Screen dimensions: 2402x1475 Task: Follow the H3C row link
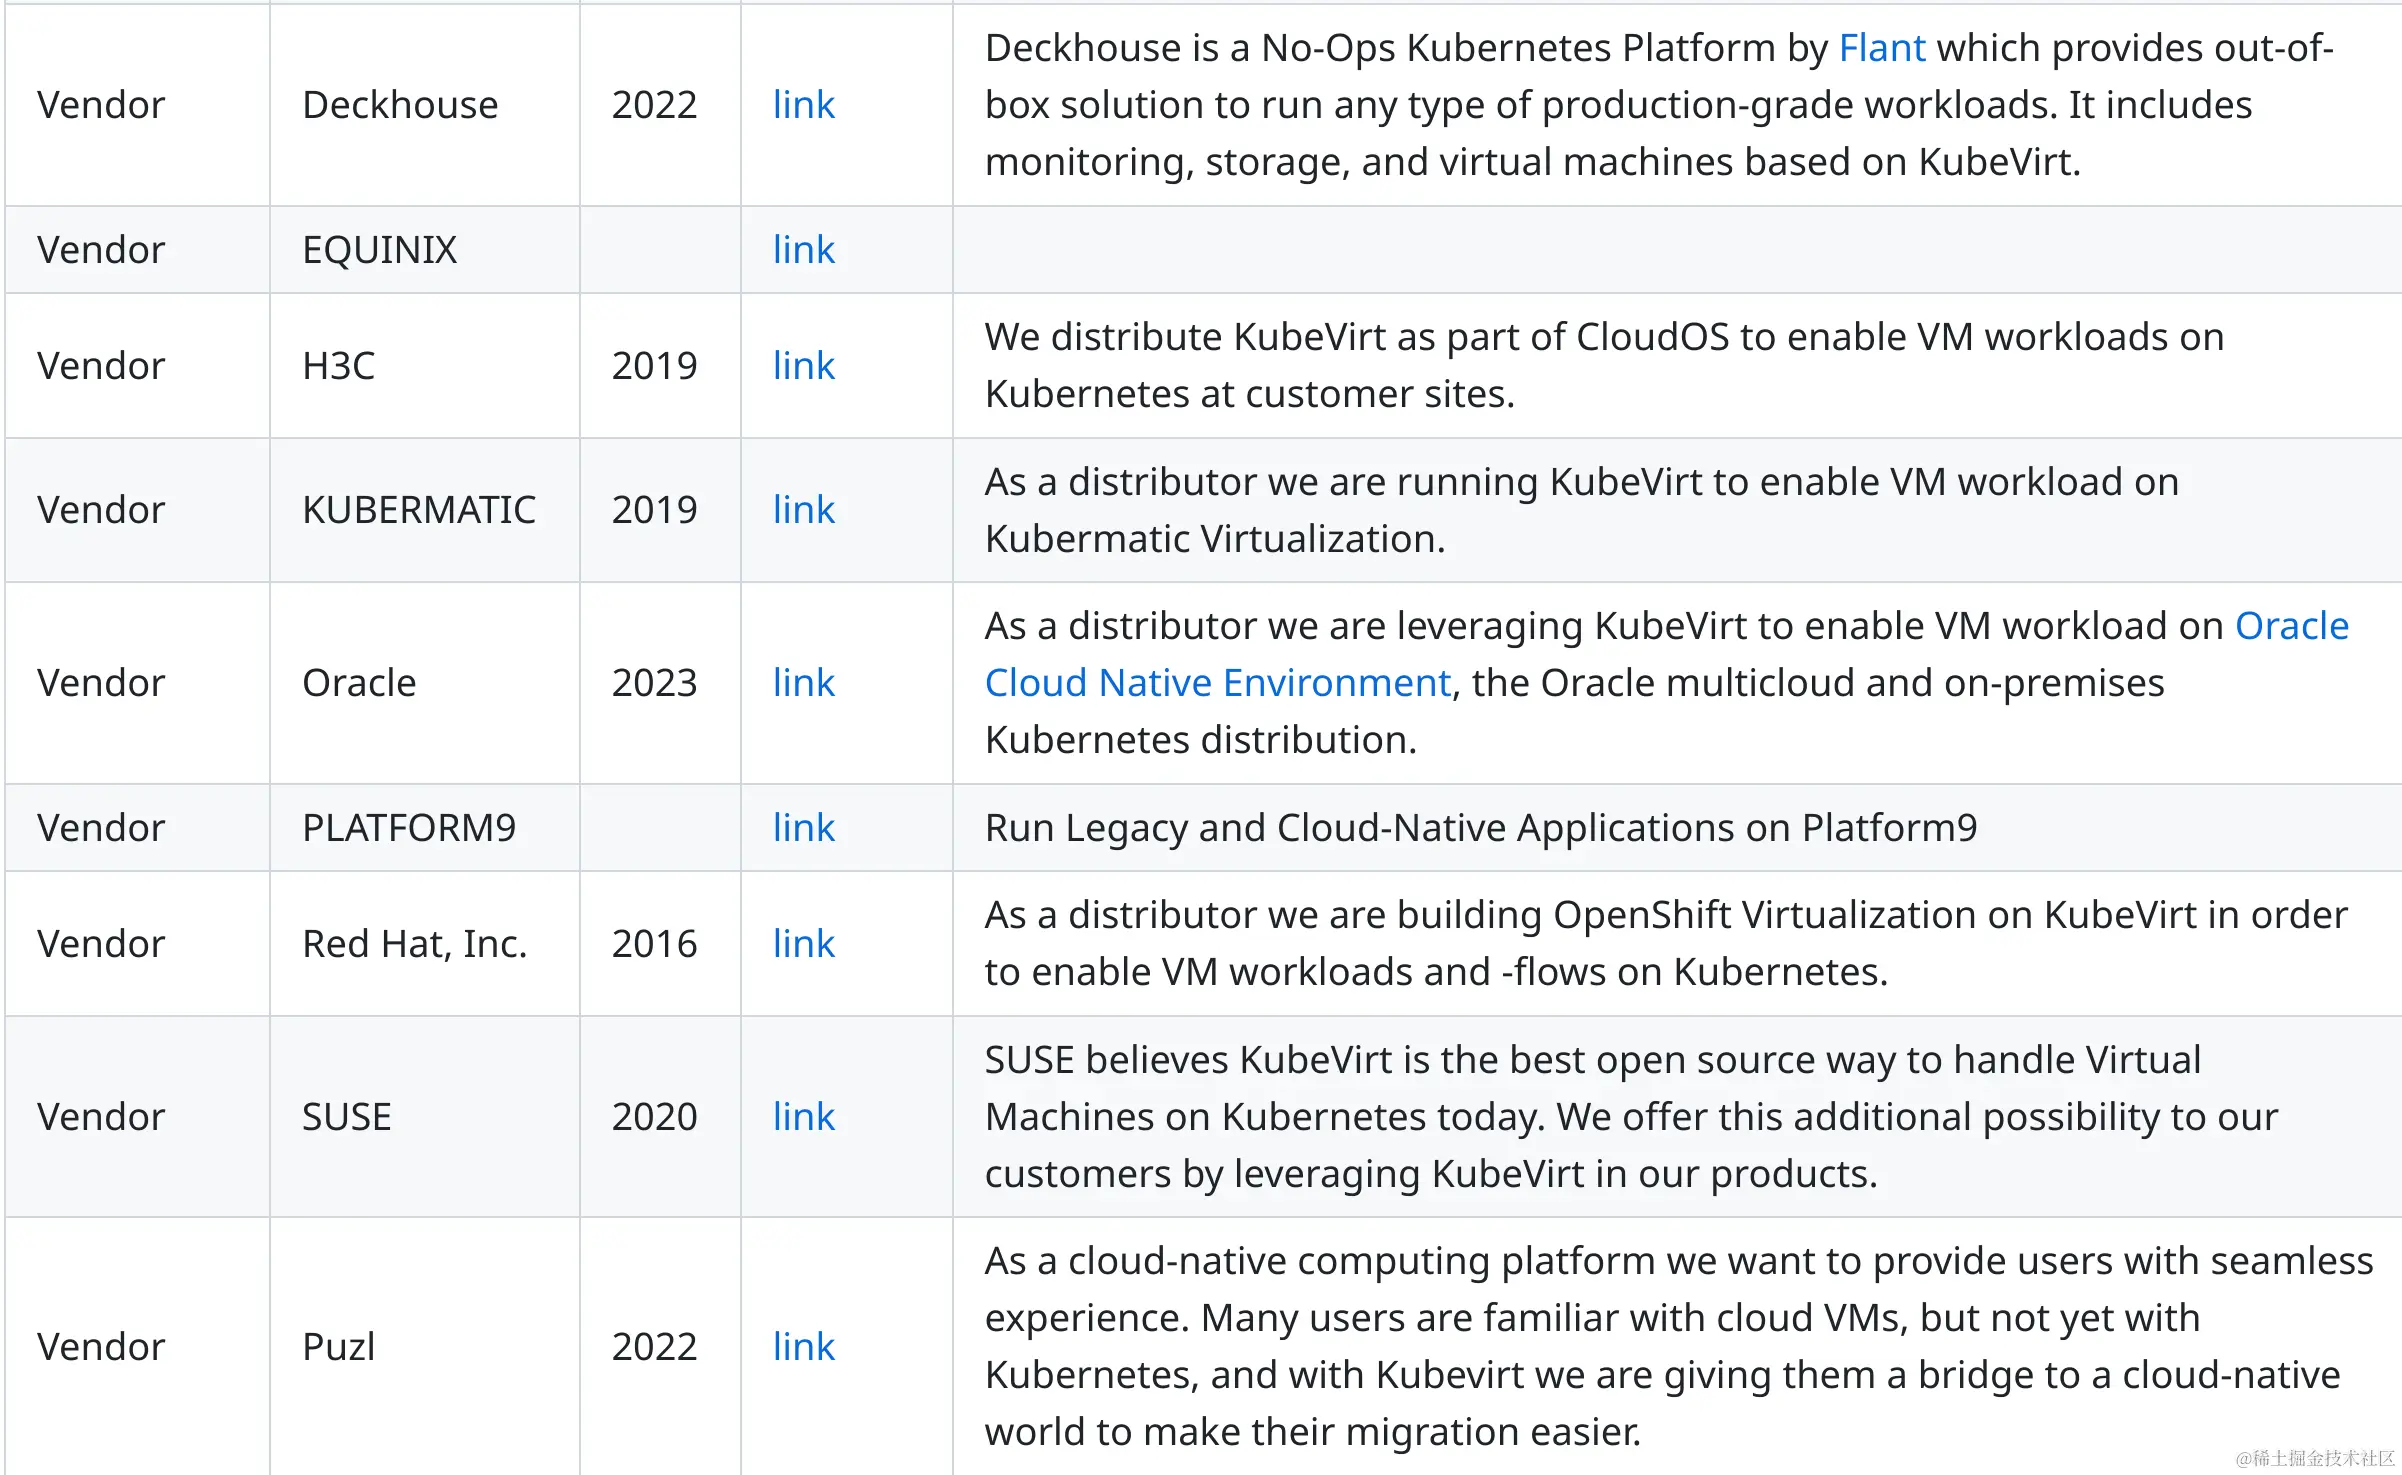[x=803, y=366]
